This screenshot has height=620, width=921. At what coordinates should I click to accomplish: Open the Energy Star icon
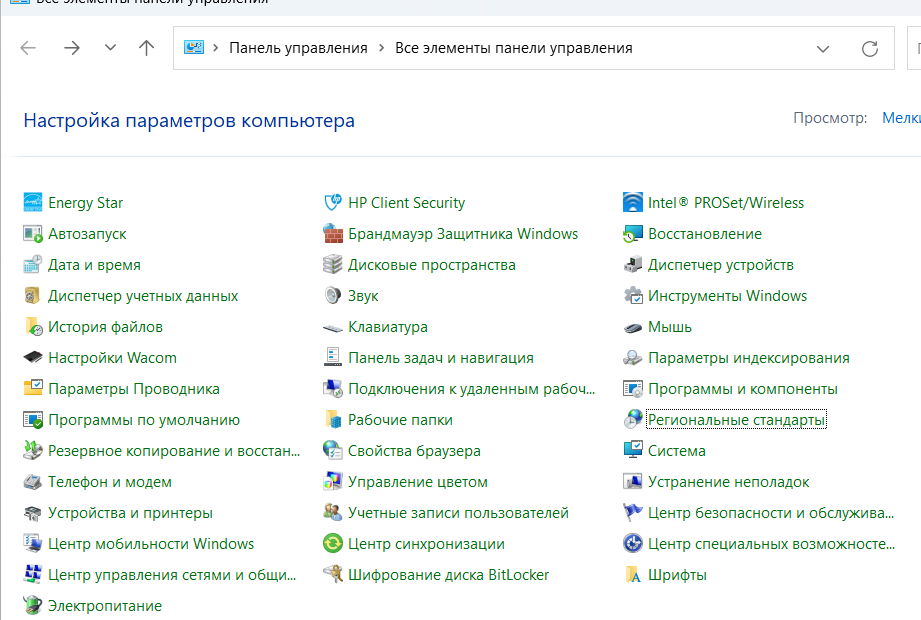(x=33, y=203)
